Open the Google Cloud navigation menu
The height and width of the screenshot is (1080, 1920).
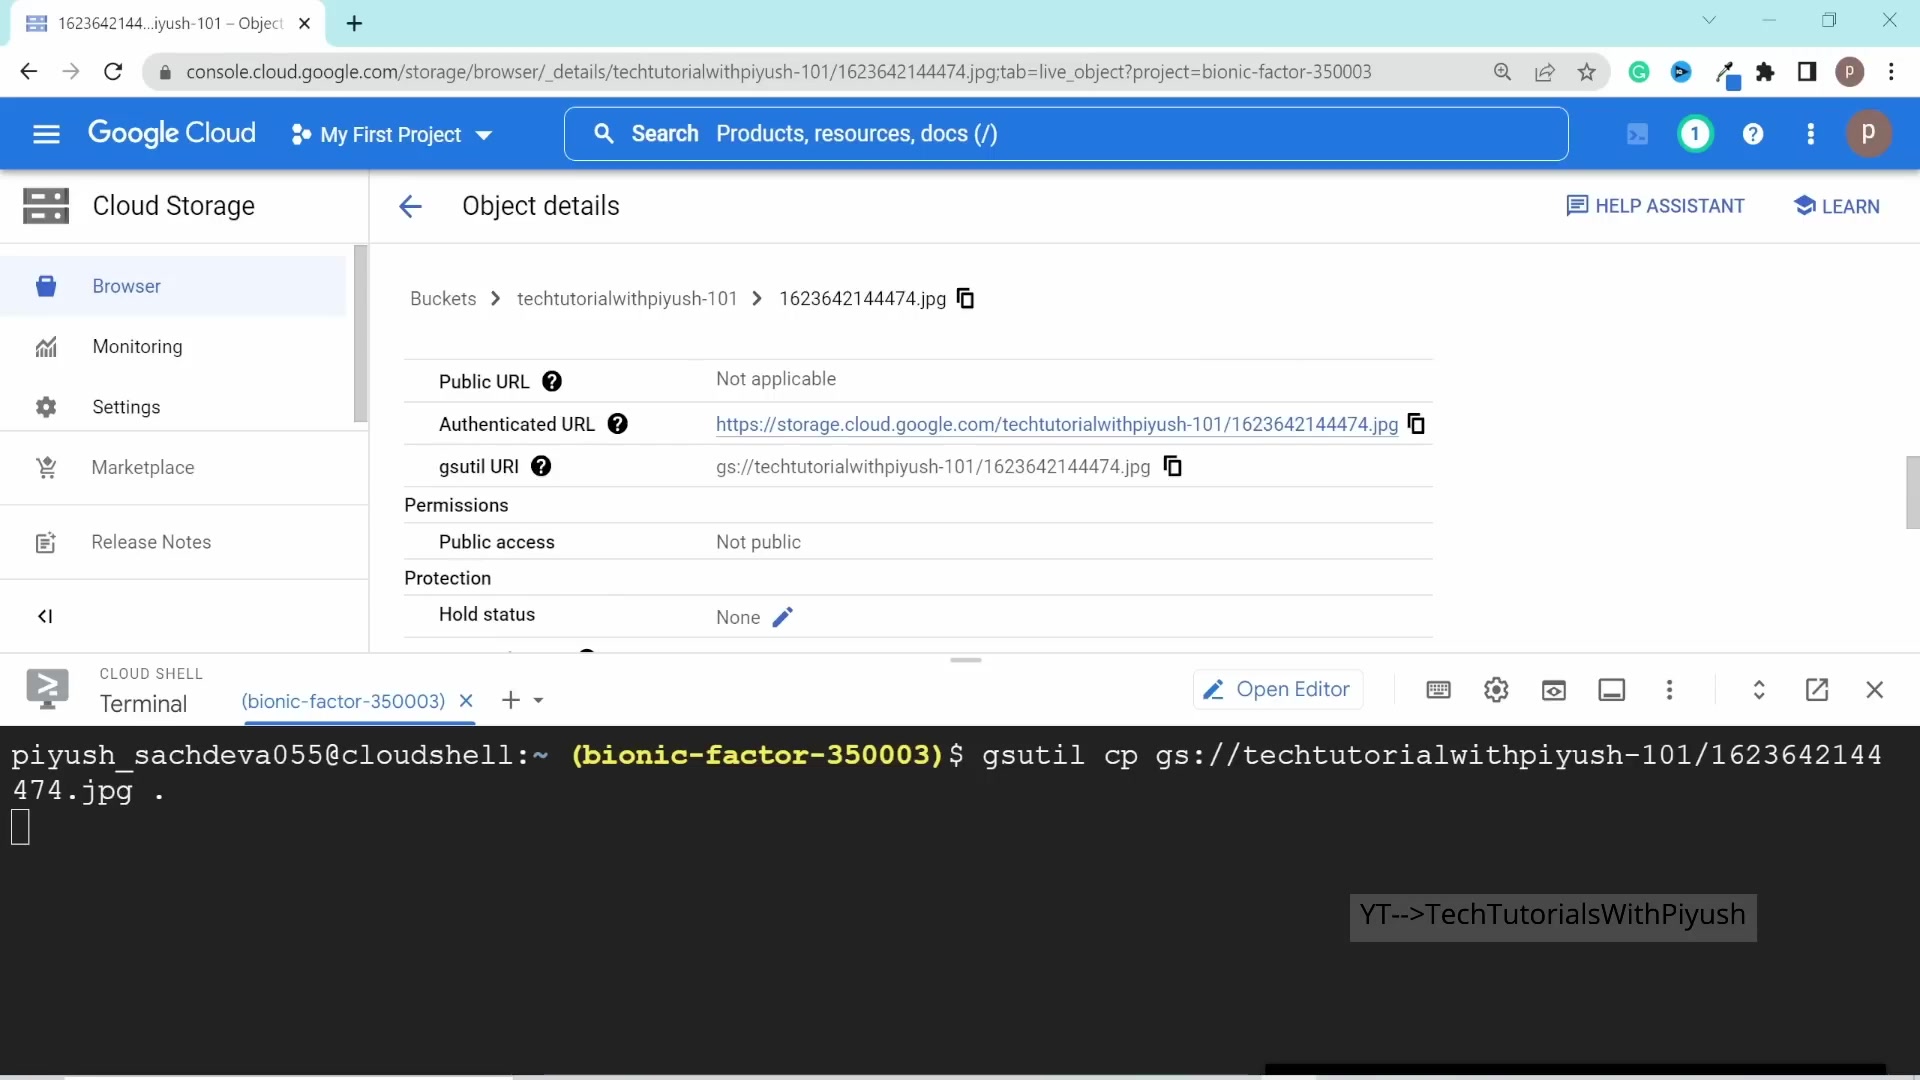point(46,134)
